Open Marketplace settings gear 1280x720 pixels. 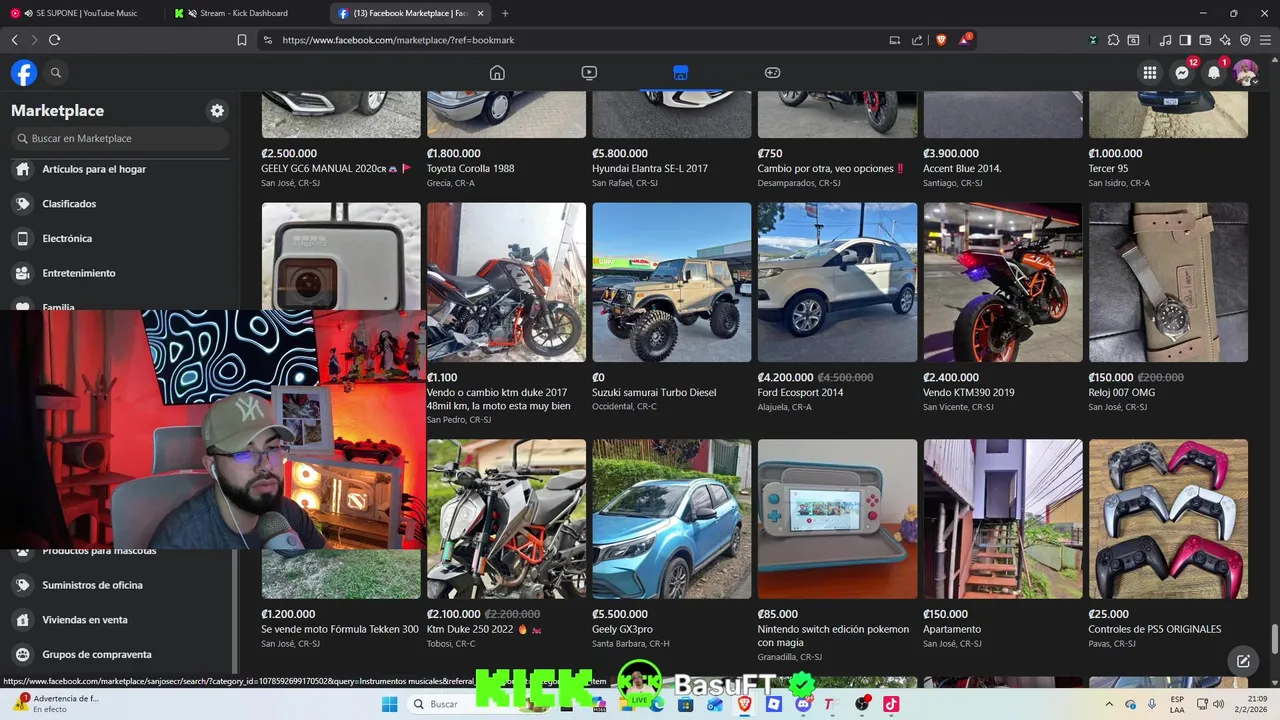pyautogui.click(x=217, y=111)
